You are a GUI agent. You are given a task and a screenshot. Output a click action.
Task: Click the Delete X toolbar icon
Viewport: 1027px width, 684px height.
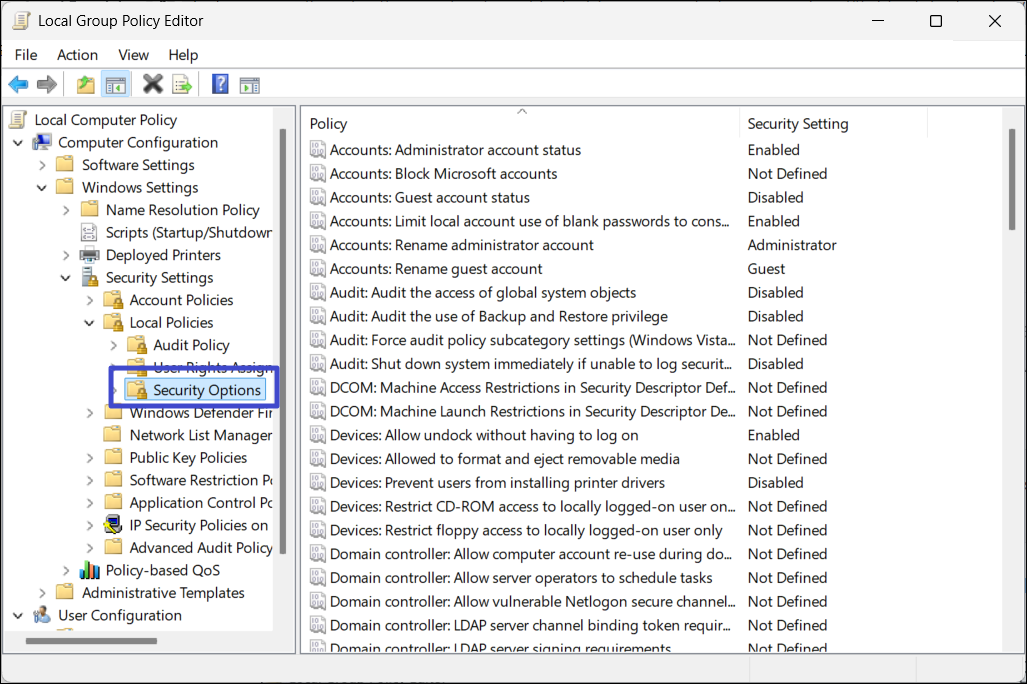[152, 85]
